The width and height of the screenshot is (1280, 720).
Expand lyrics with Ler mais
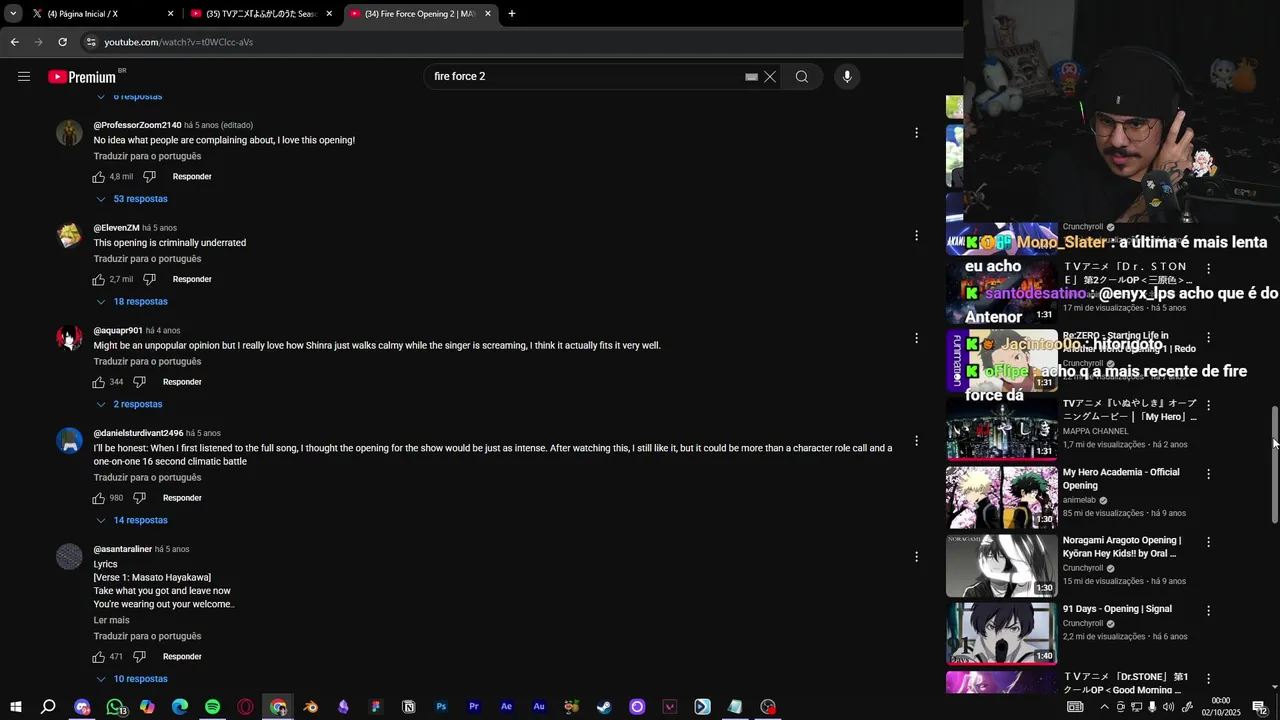[112, 620]
